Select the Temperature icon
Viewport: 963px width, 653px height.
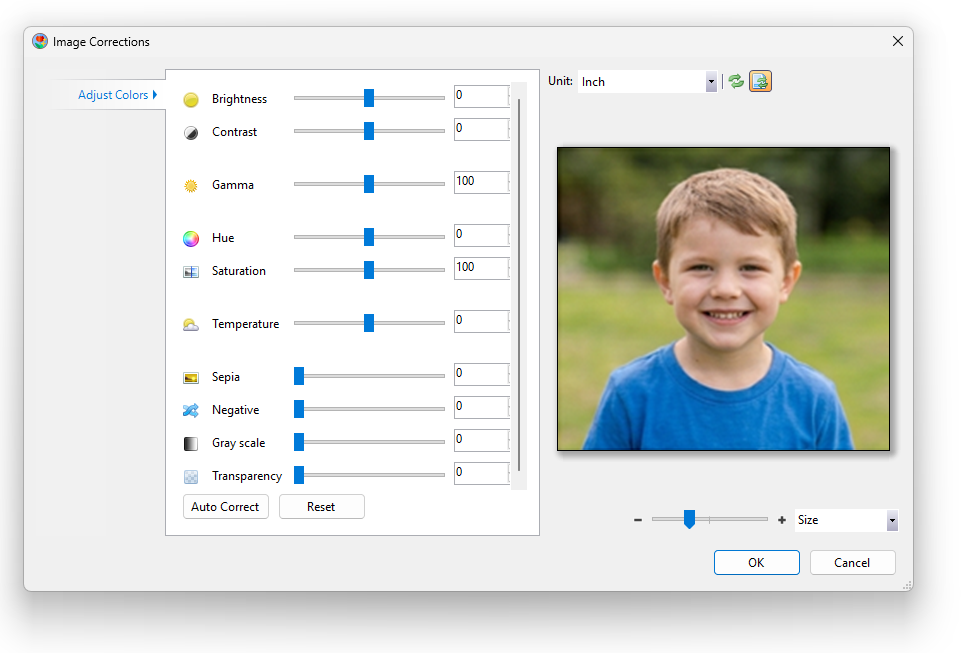coord(190,323)
